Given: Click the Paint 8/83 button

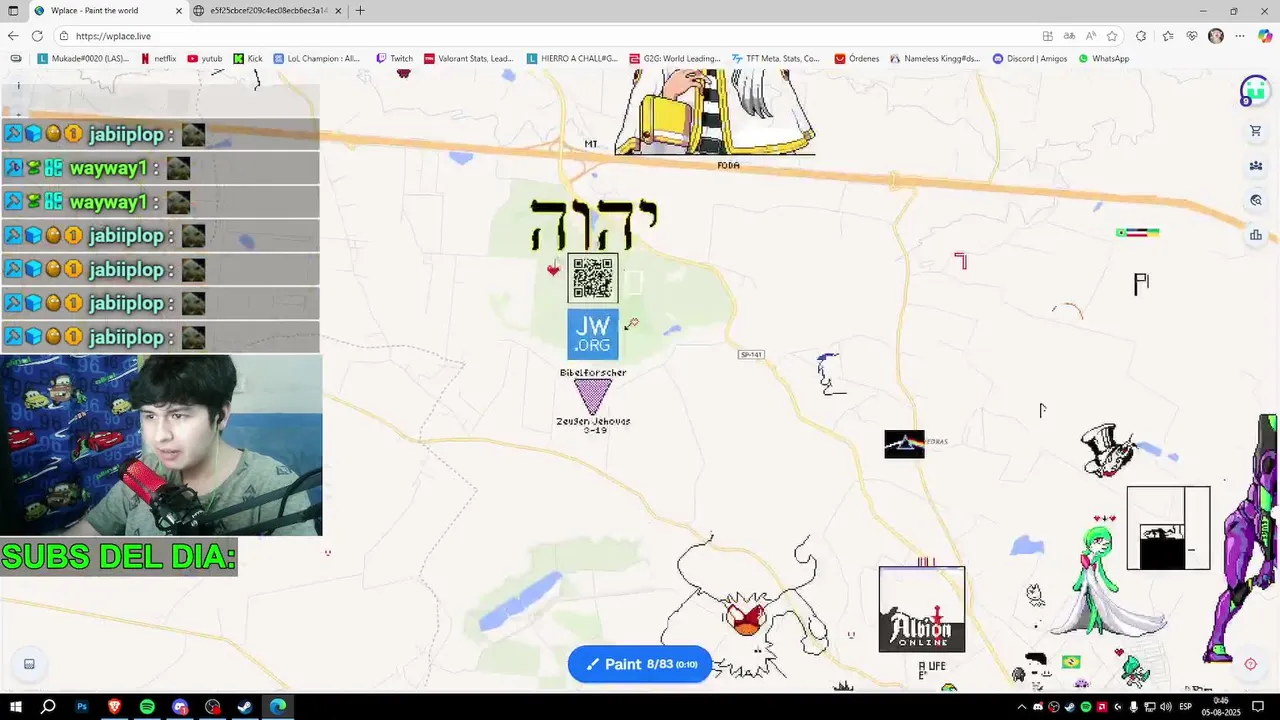Looking at the screenshot, I should [x=640, y=664].
